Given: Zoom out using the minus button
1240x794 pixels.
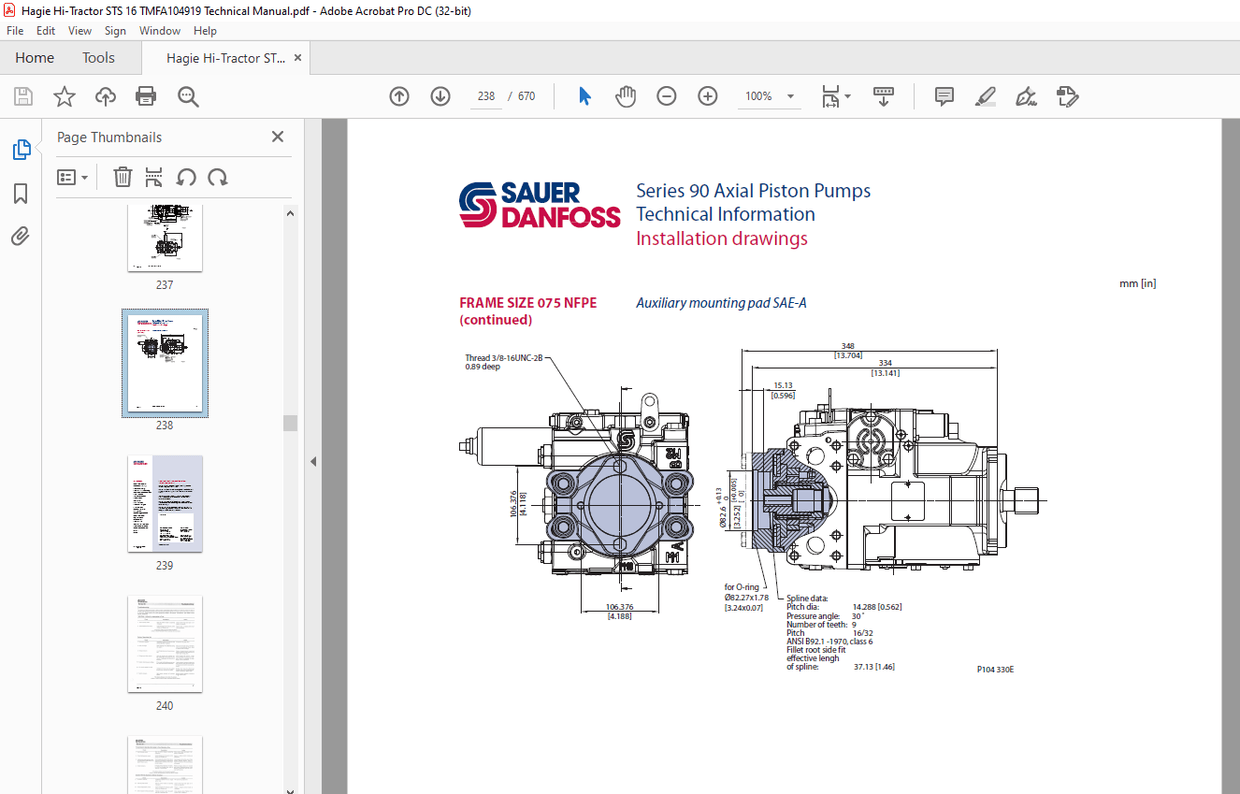Looking at the screenshot, I should tap(666, 96).
